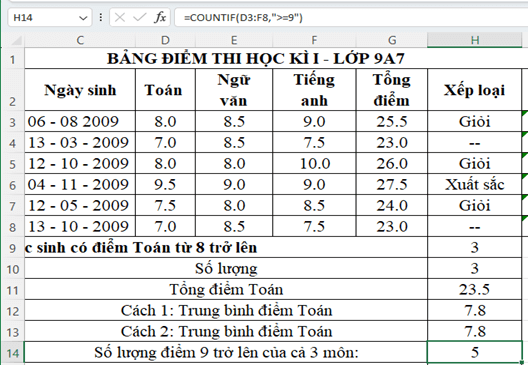
Task: Select row 12 header
Action: point(12,310)
